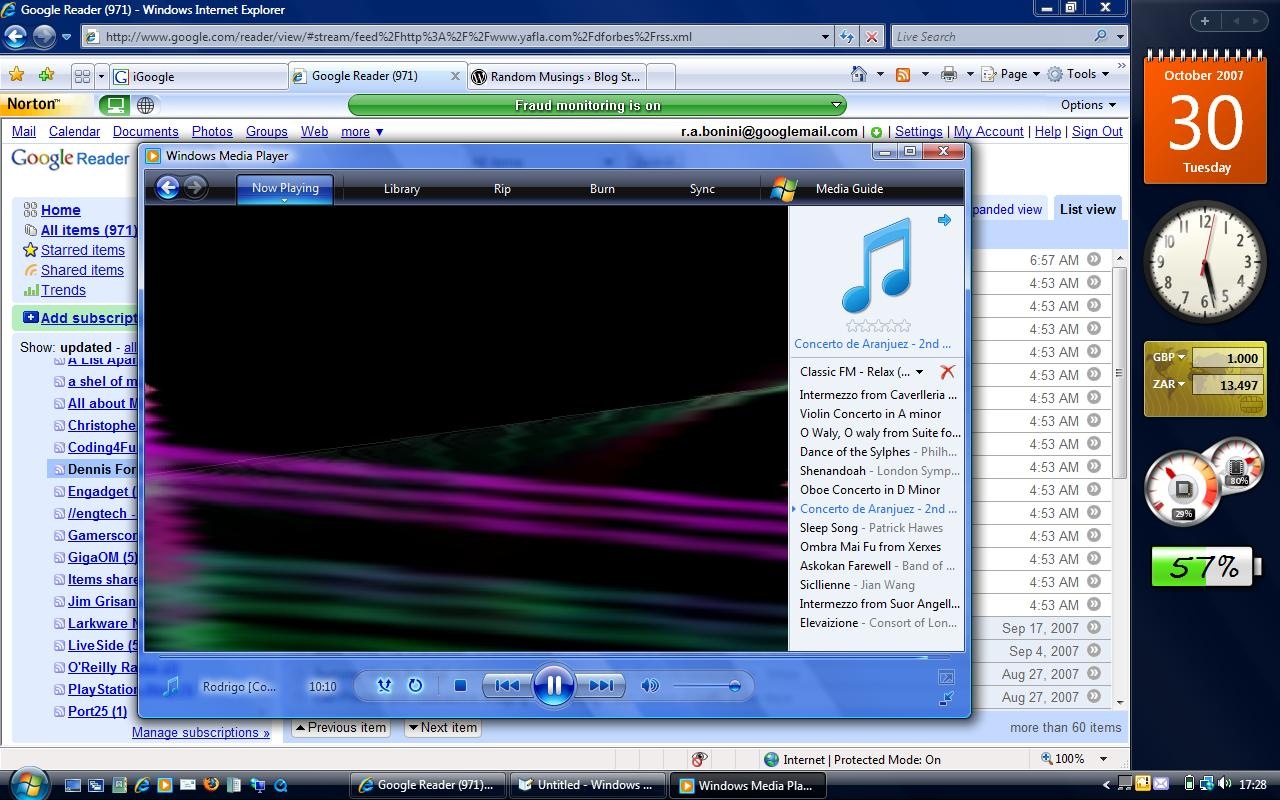
Task: Click the media player back arrow button
Action: [168, 187]
